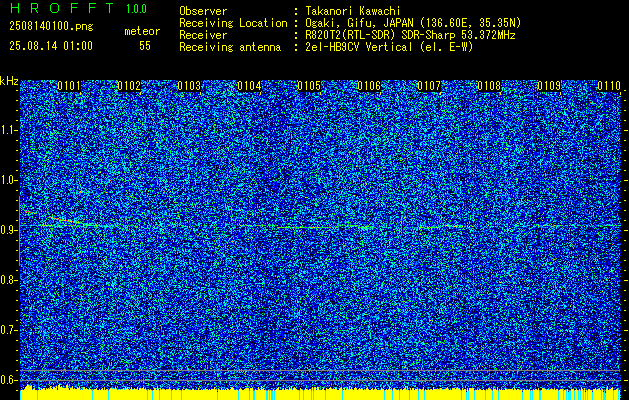Viewport: 629px width, 400px height.
Task: Click the 0108 time marker
Action: click(x=489, y=86)
